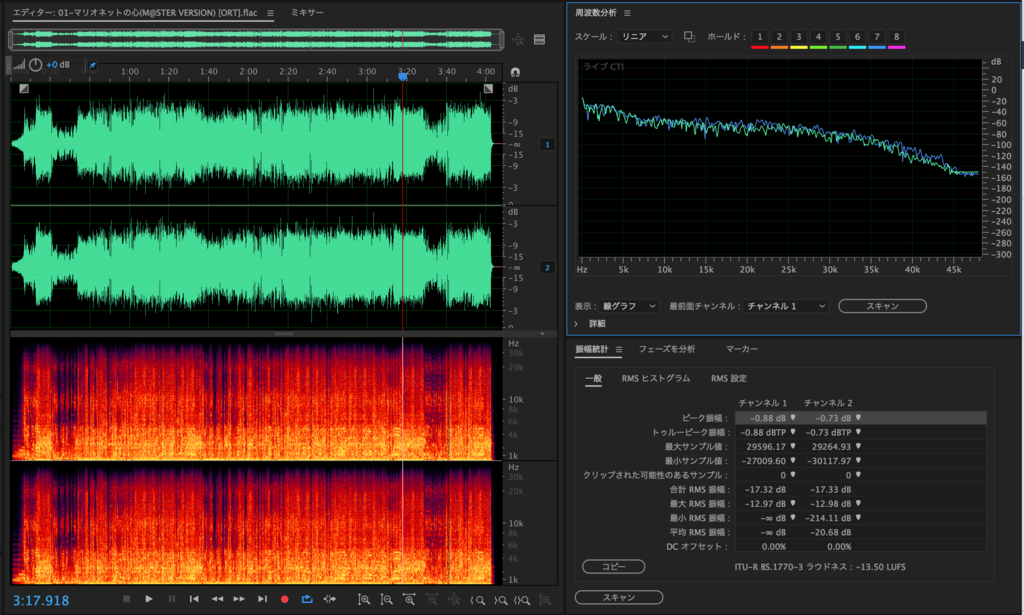The width and height of the screenshot is (1024, 615).
Task: Click the fade-out handle on waveform
Action: 488,88
